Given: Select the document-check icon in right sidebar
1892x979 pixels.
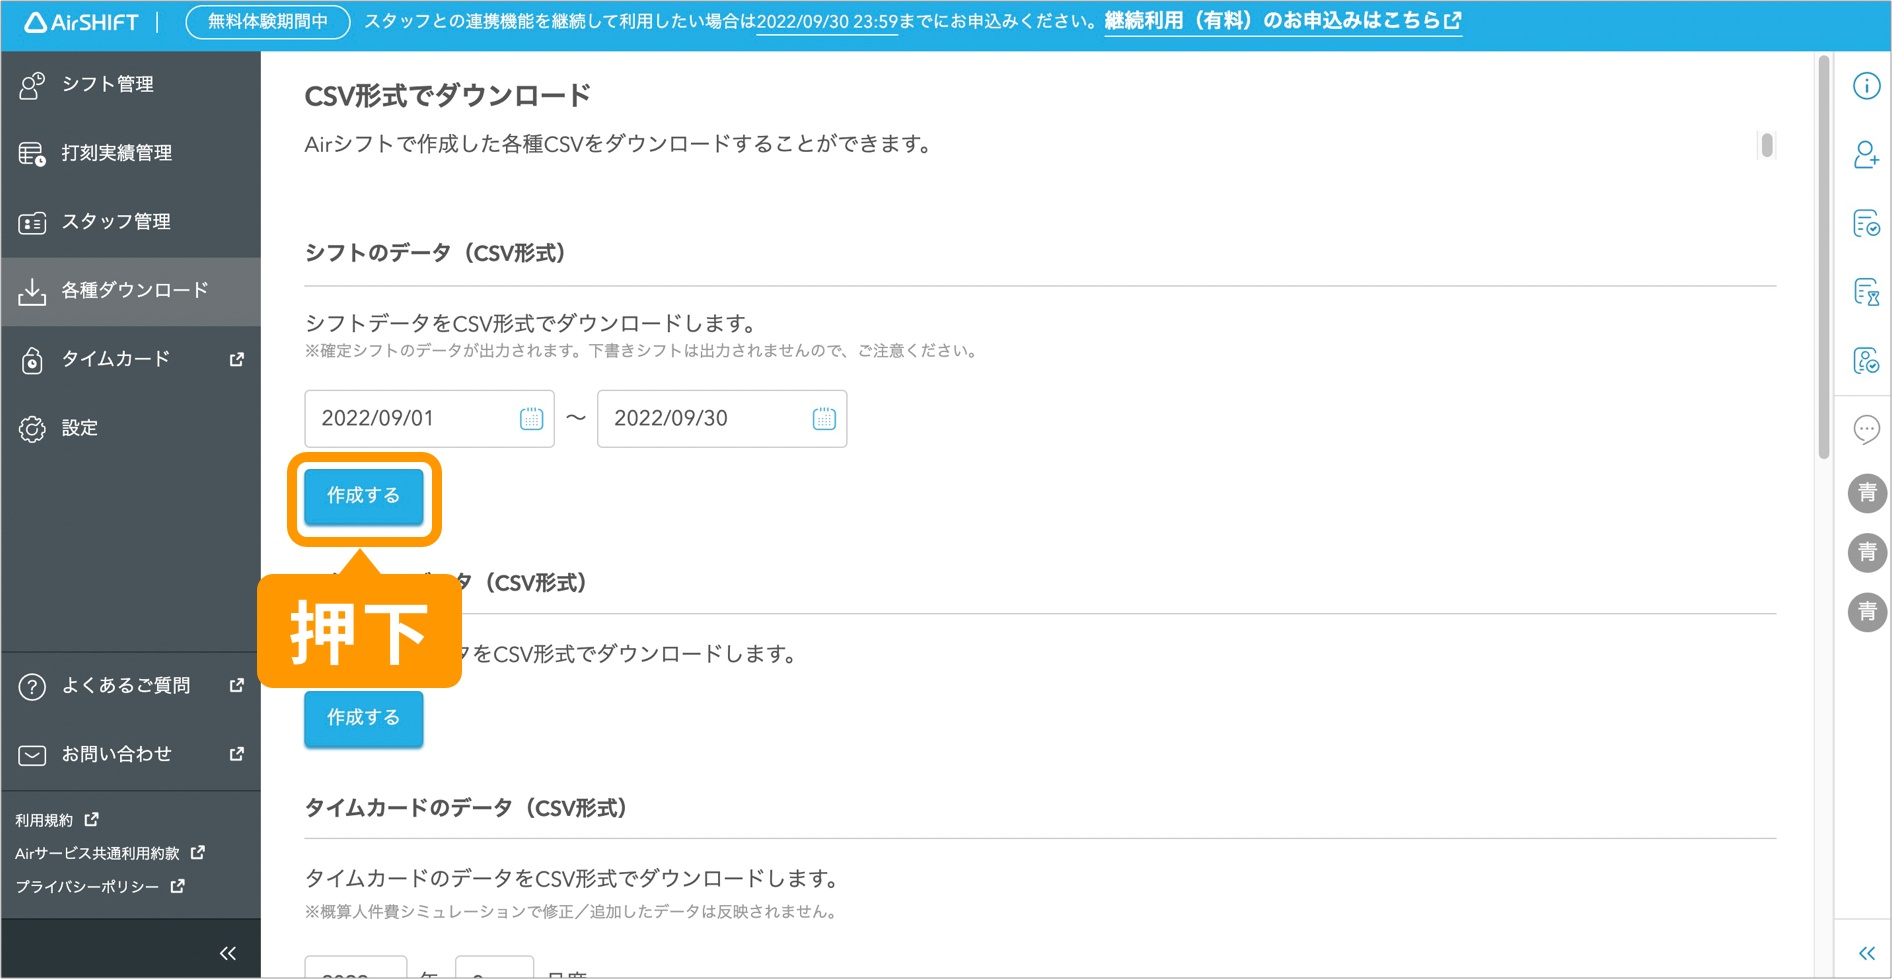Looking at the screenshot, I should 1866,225.
